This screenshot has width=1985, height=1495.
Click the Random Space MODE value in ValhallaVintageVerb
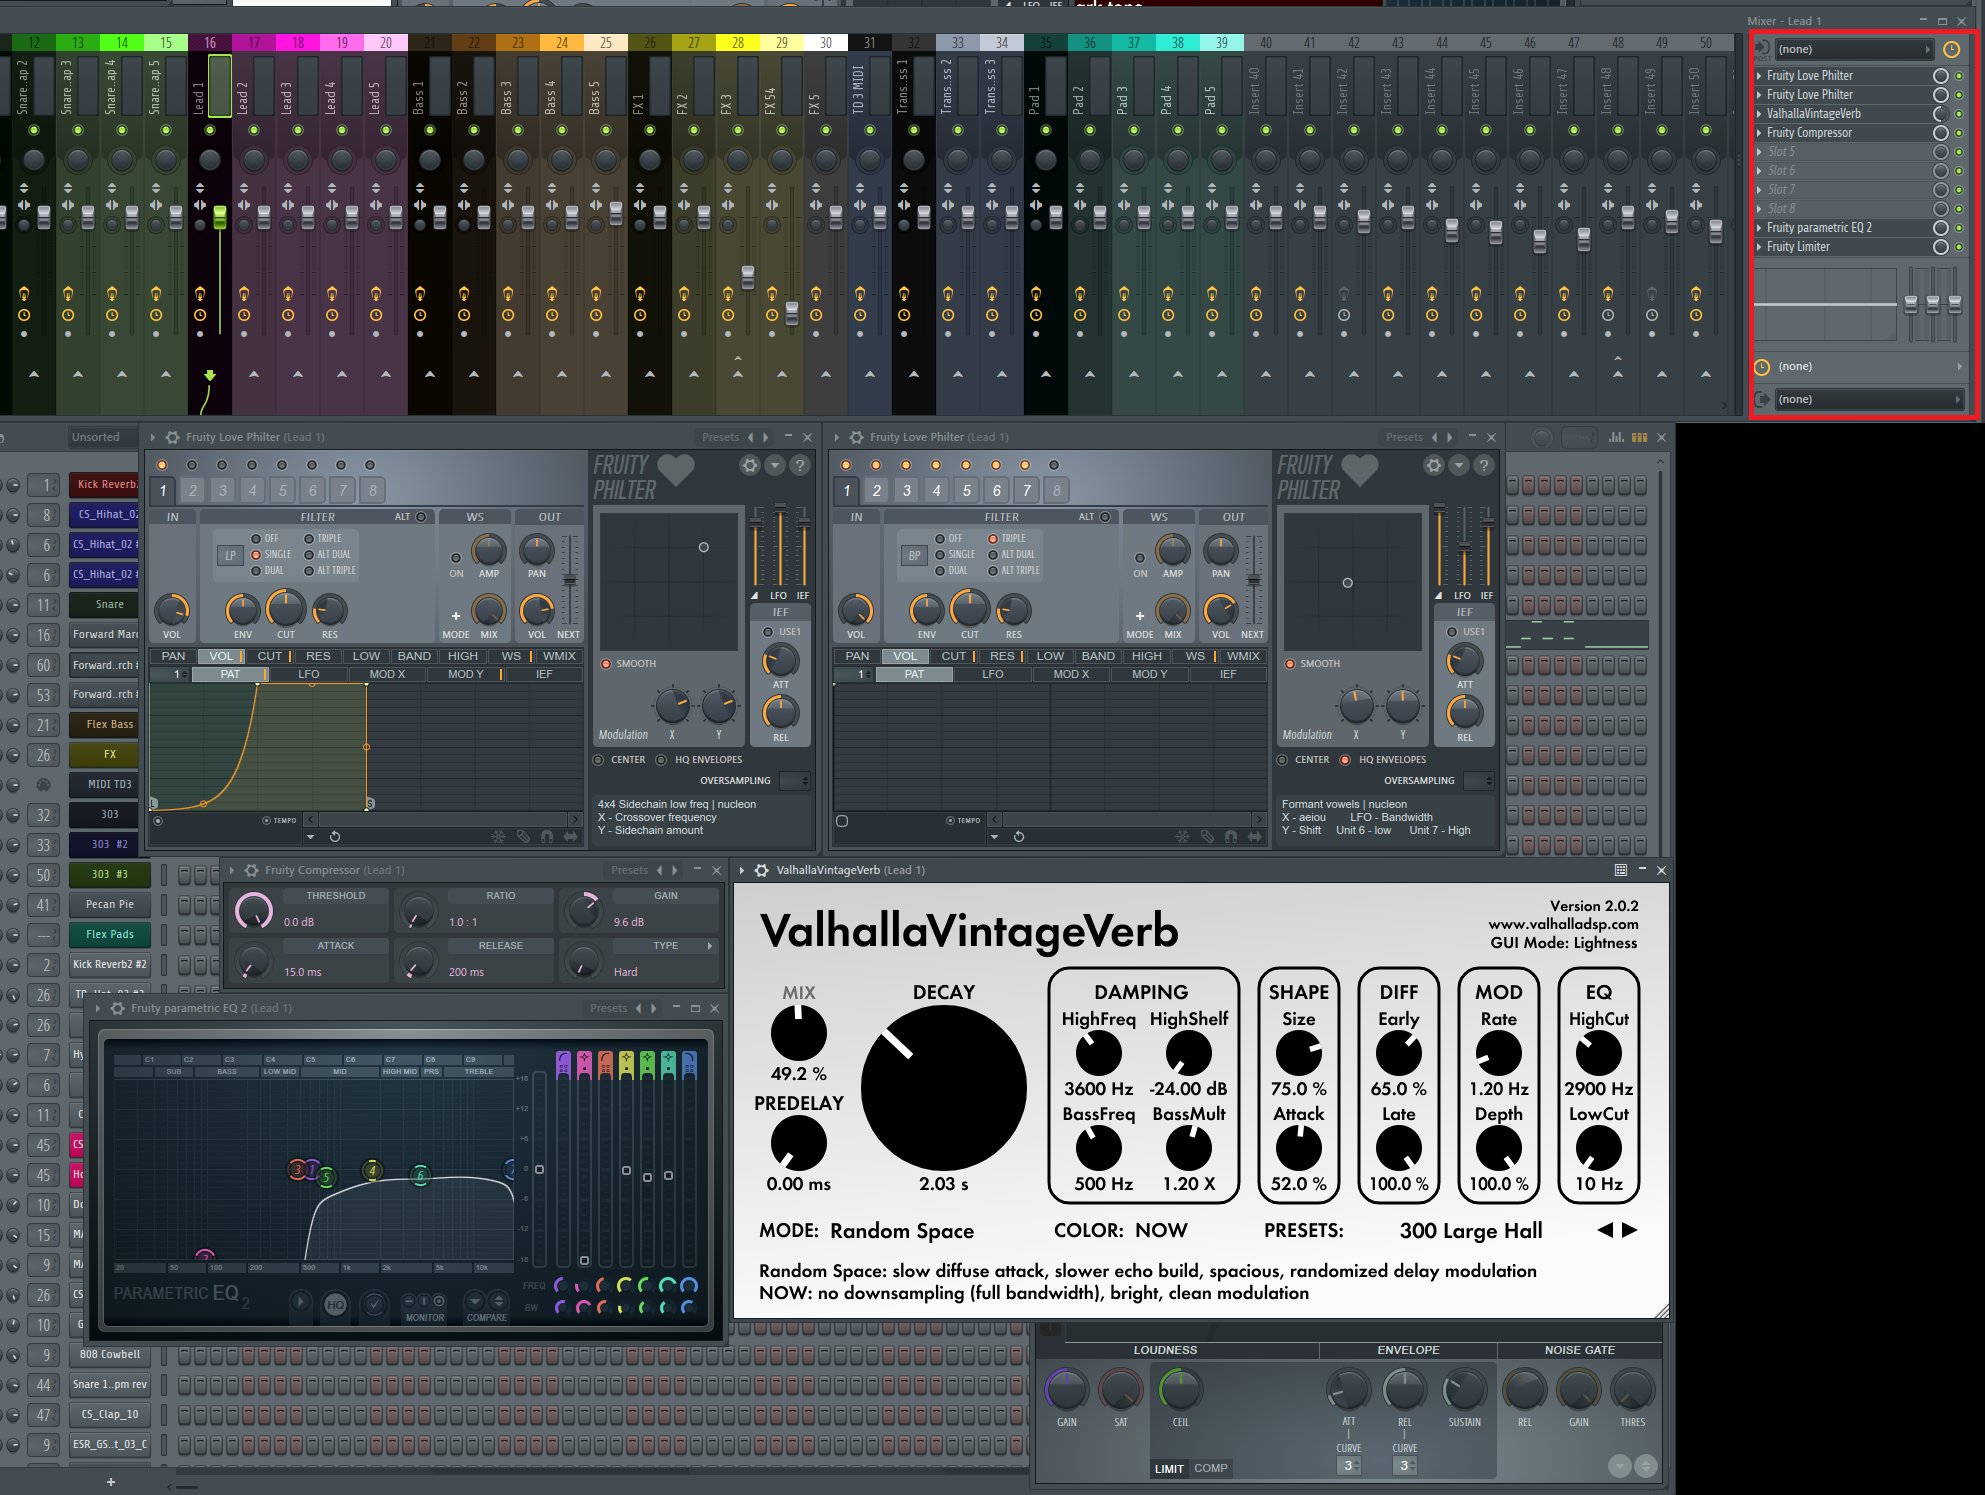point(901,1231)
